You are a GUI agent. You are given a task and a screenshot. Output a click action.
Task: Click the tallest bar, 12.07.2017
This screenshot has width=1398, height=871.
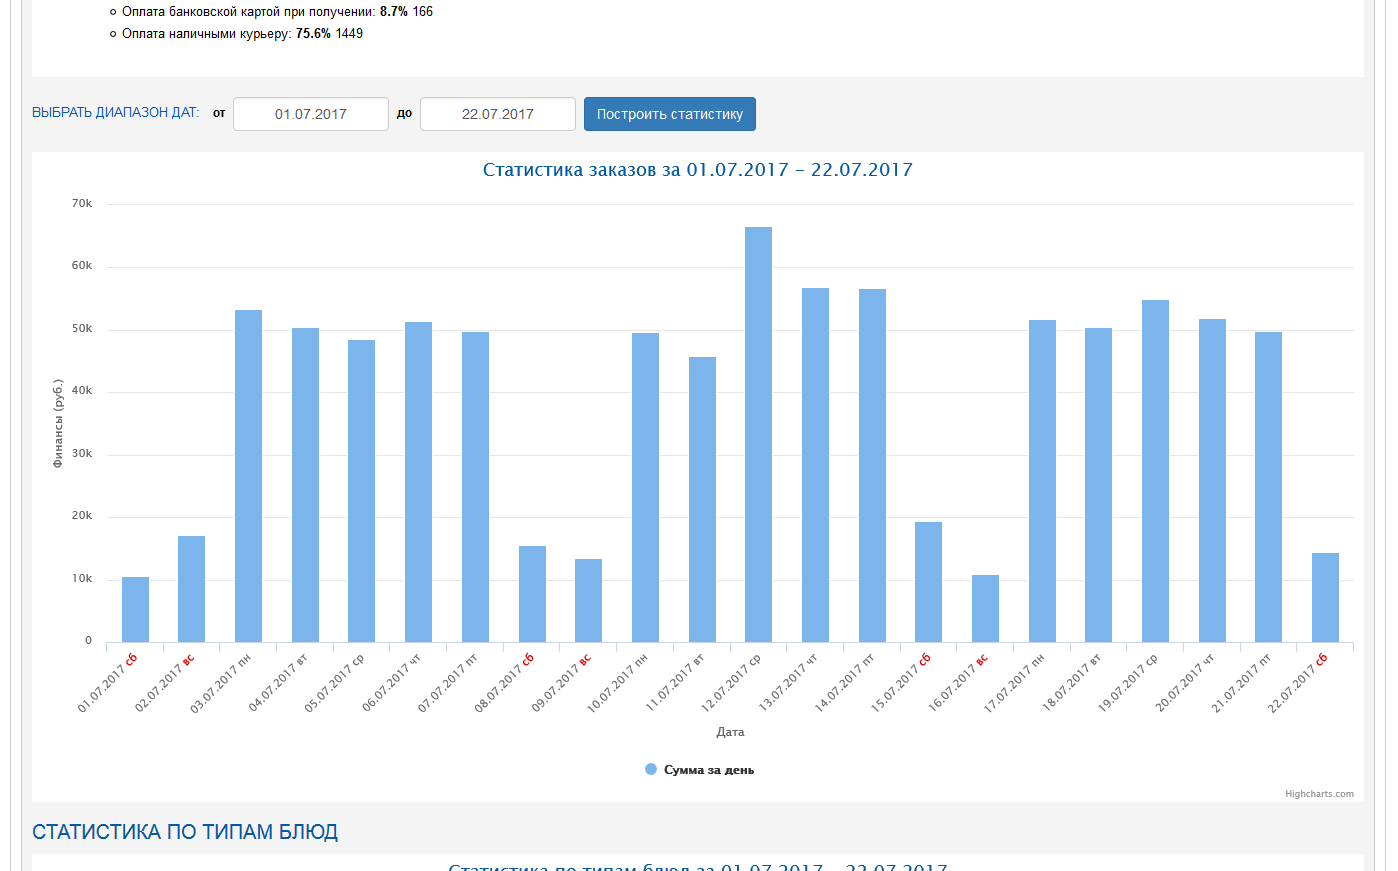[759, 434]
